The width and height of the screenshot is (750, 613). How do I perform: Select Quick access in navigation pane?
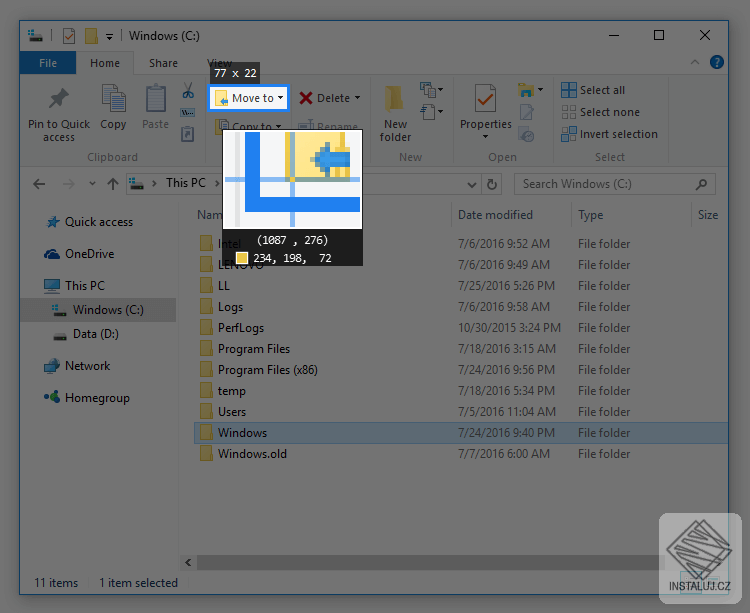(x=99, y=222)
